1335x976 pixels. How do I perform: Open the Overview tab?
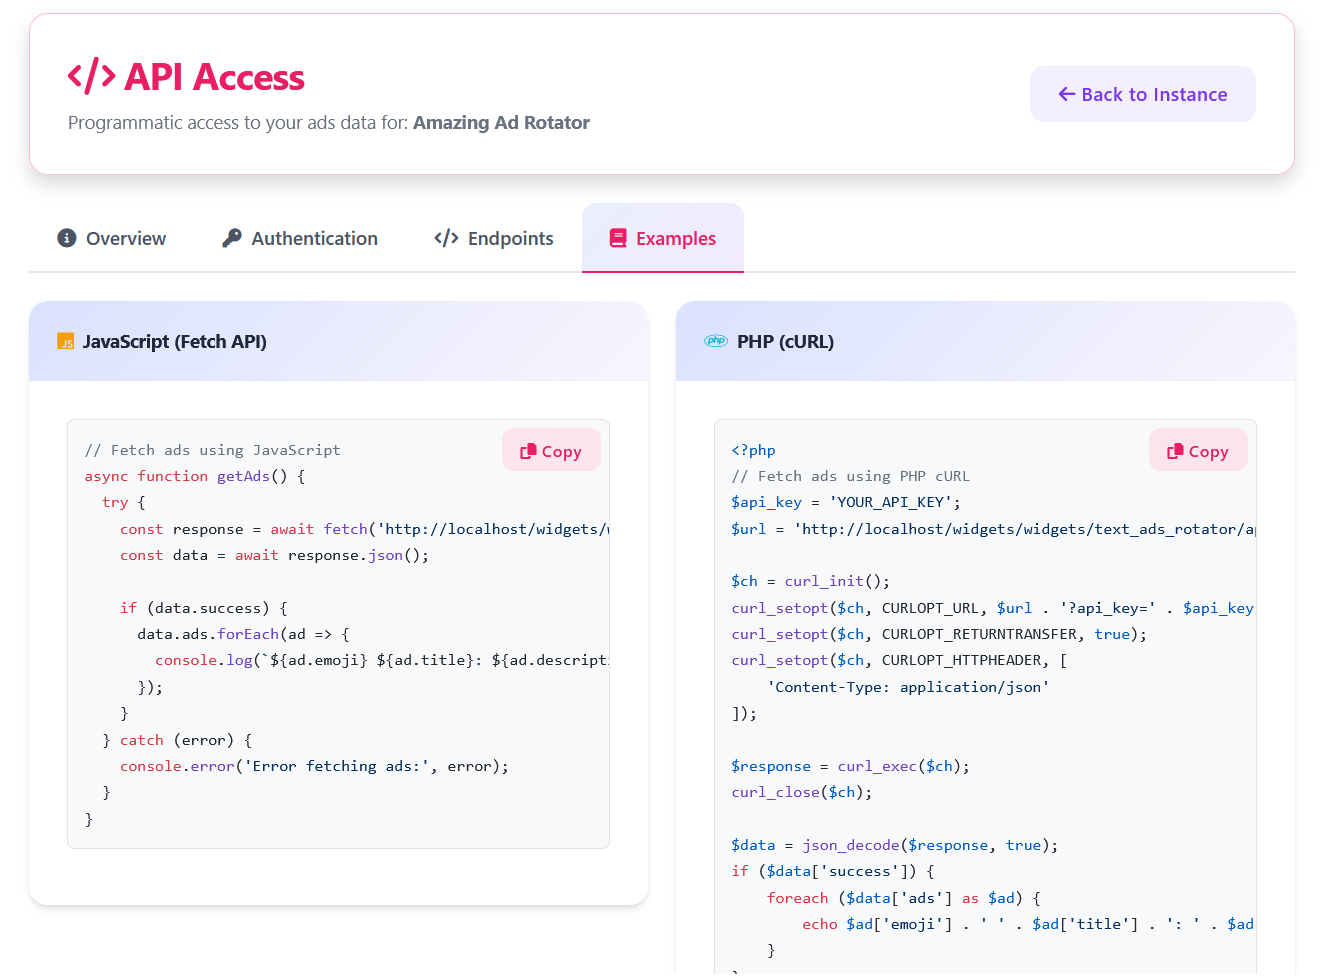pyautogui.click(x=112, y=238)
